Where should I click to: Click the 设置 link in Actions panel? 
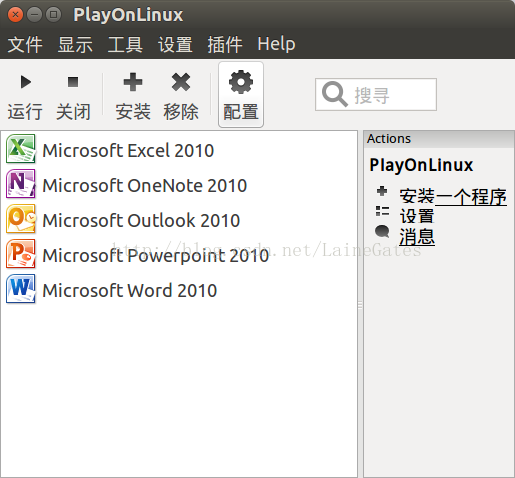(x=417, y=216)
